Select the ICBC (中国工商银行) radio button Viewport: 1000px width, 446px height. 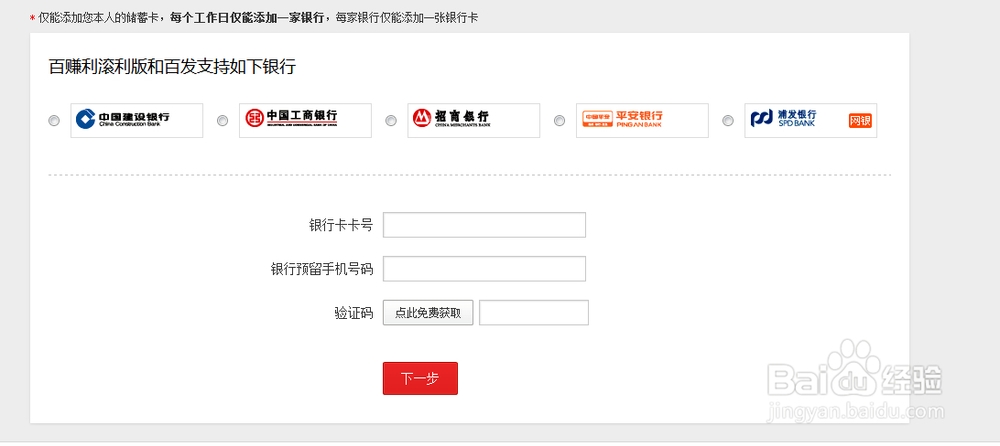tap(222, 121)
